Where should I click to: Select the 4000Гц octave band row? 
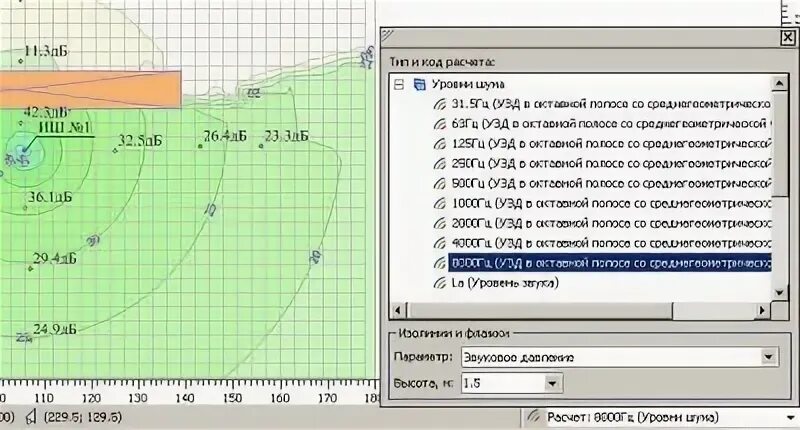point(611,243)
